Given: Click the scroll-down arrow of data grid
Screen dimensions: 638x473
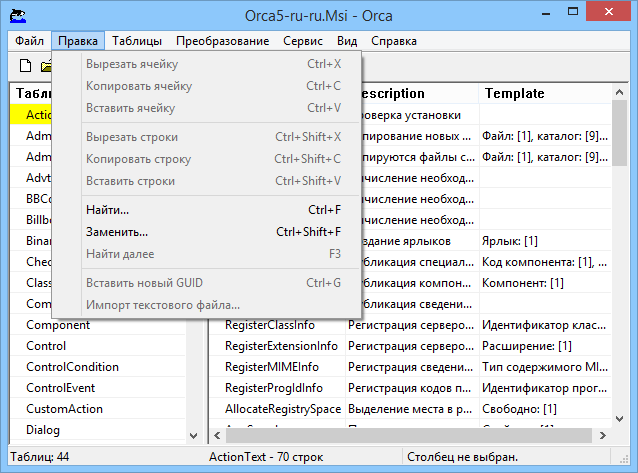Looking at the screenshot, I should coord(619,418).
